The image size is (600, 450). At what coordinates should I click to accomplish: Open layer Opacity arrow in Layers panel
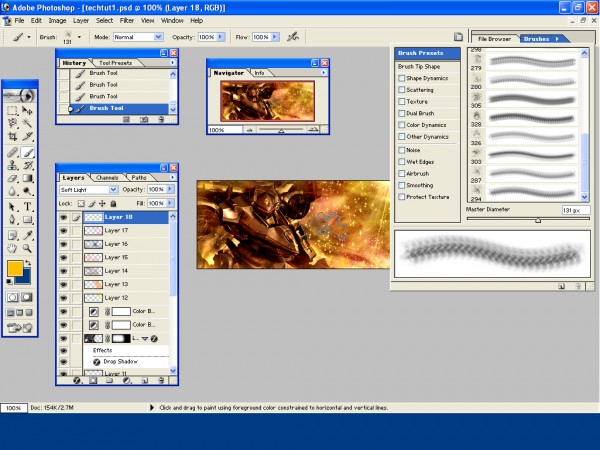point(170,189)
